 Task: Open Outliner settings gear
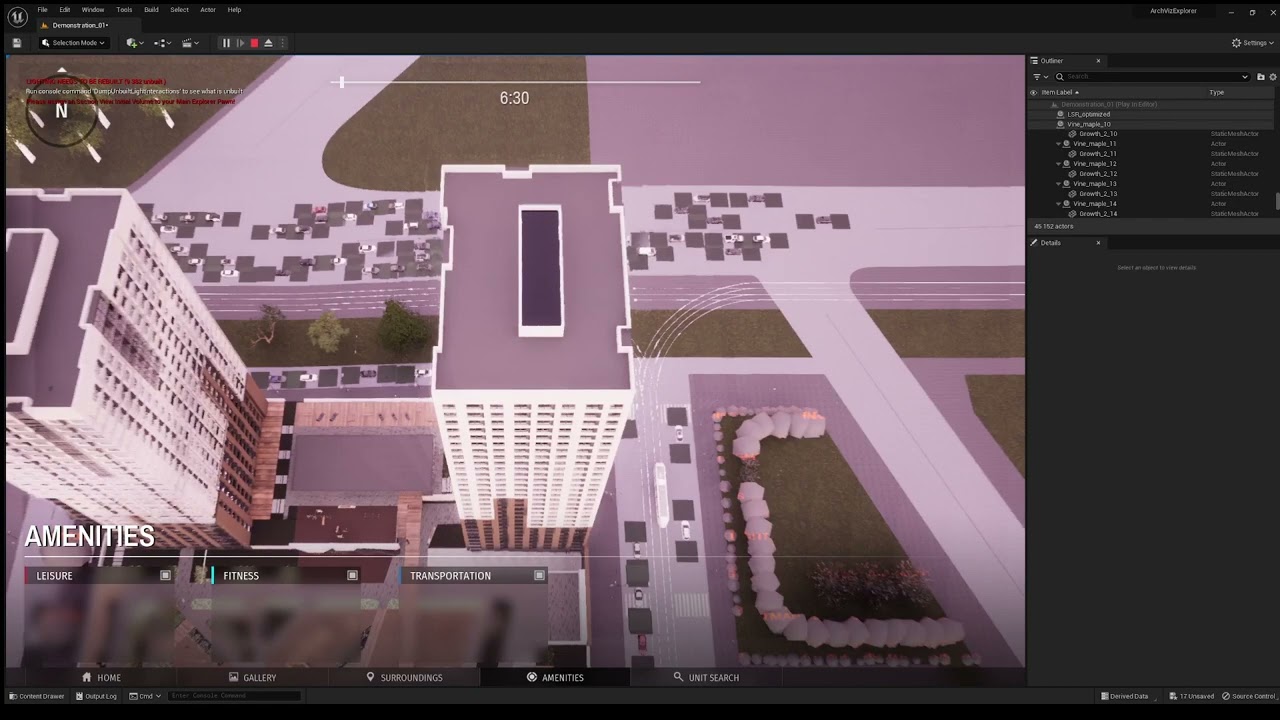pyautogui.click(x=1273, y=77)
